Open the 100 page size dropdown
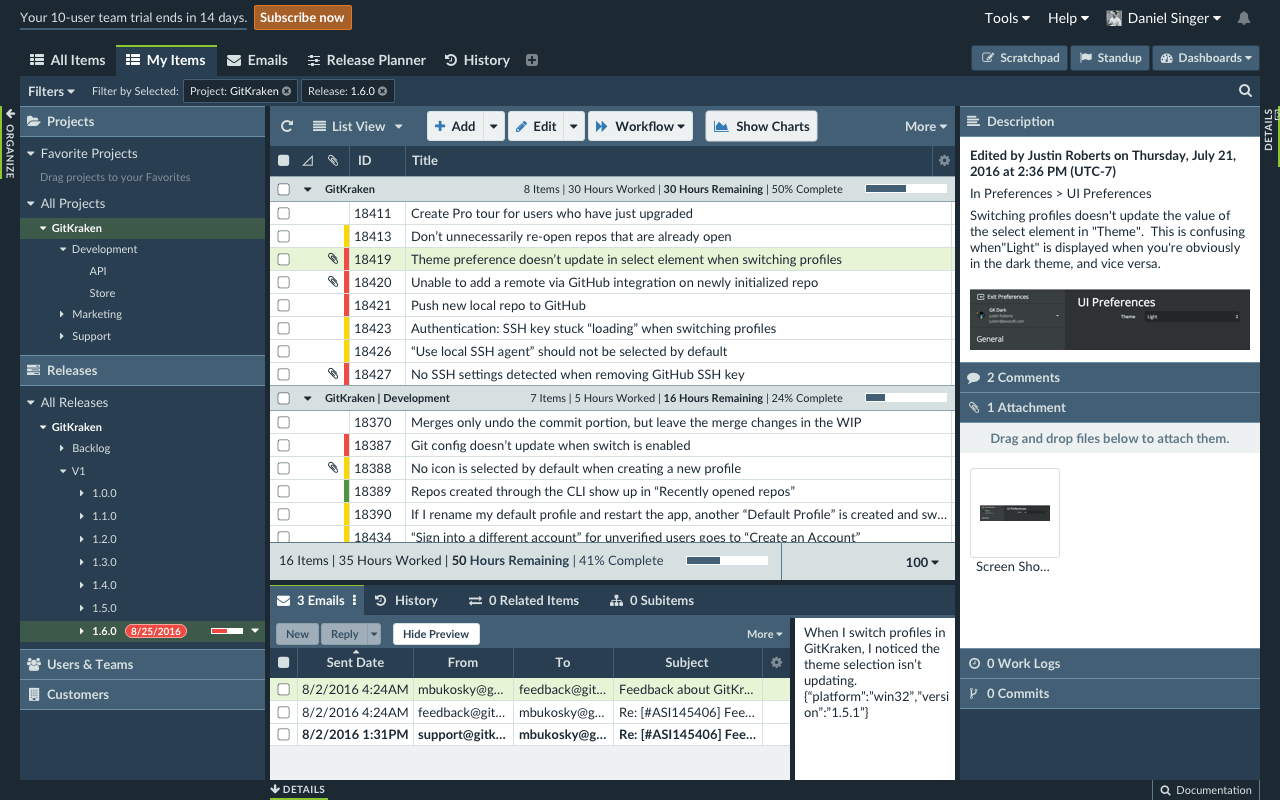The image size is (1280, 800). (922, 562)
